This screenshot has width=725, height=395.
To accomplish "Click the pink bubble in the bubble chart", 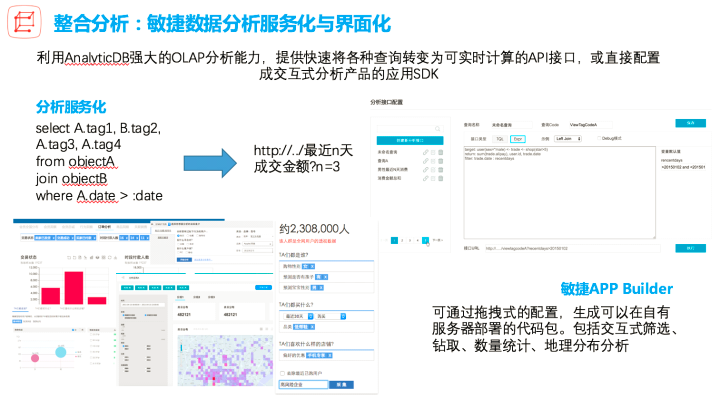I will click(x=35, y=358).
